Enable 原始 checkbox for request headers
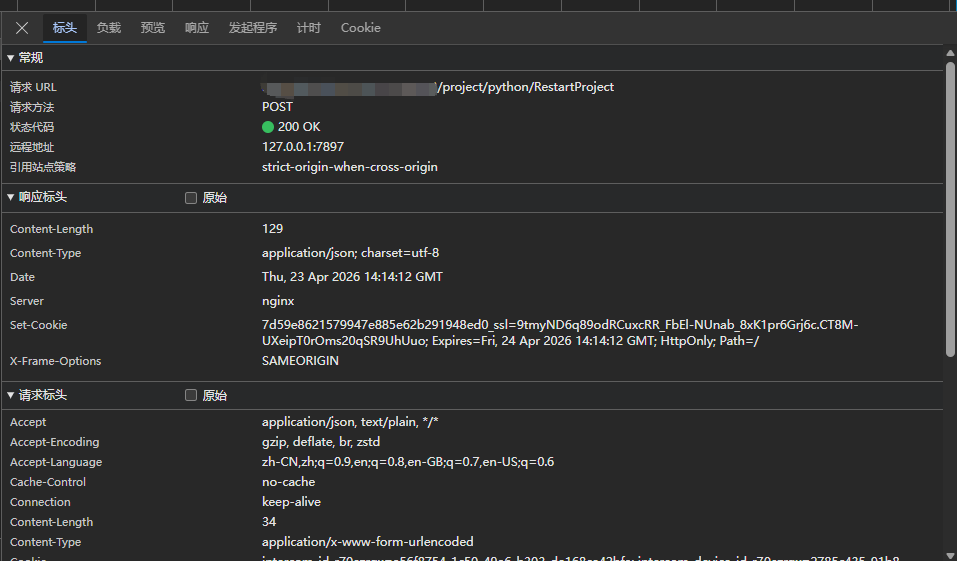 click(191, 396)
